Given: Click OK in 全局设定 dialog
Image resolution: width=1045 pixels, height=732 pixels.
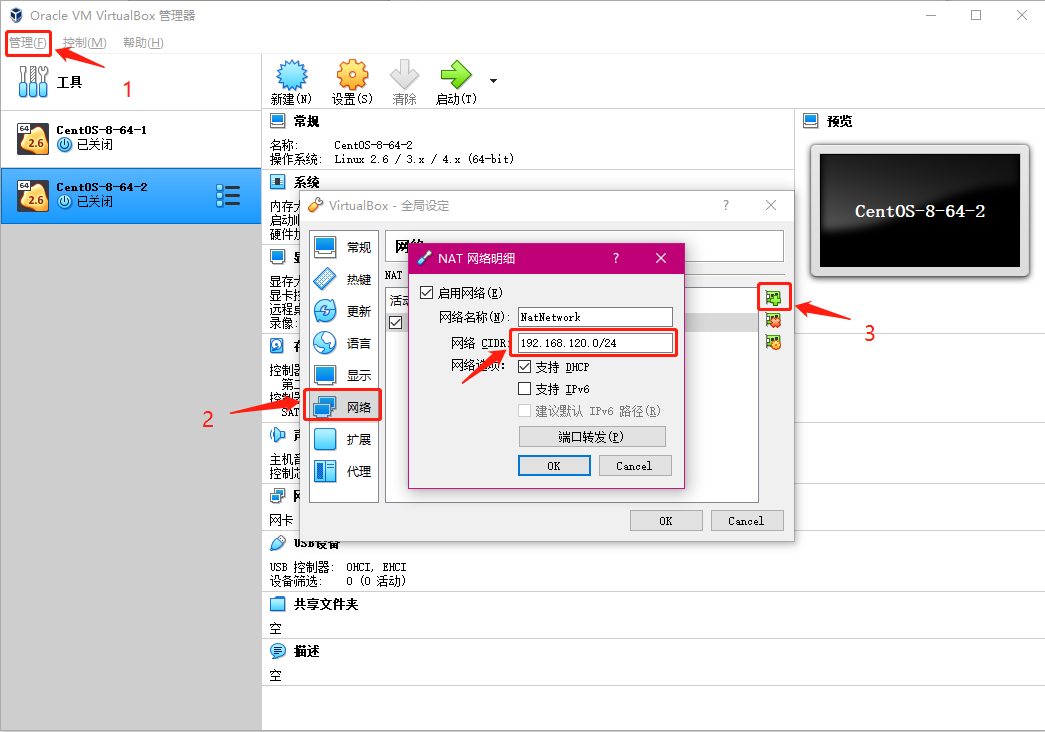Looking at the screenshot, I should click(x=666, y=521).
